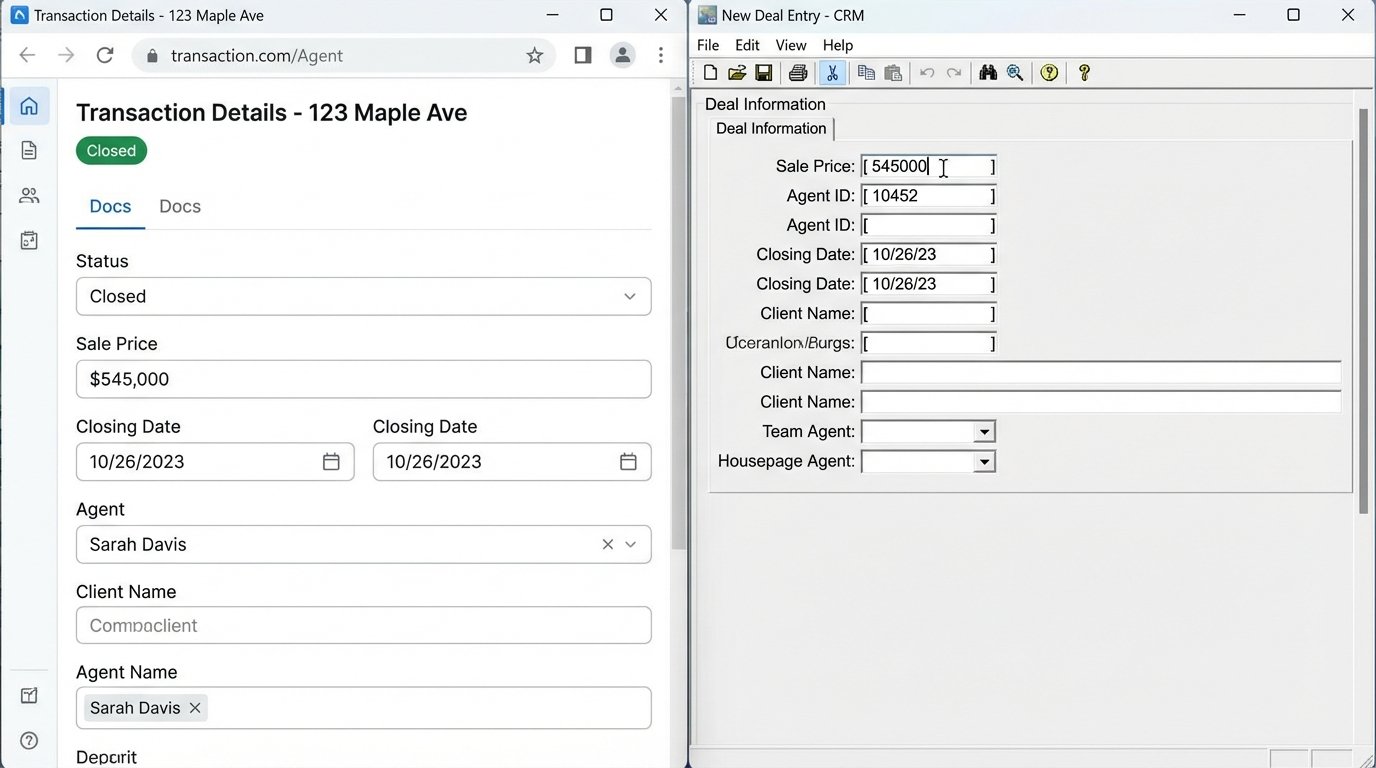Click the help question mark in the sidebar

27,740
